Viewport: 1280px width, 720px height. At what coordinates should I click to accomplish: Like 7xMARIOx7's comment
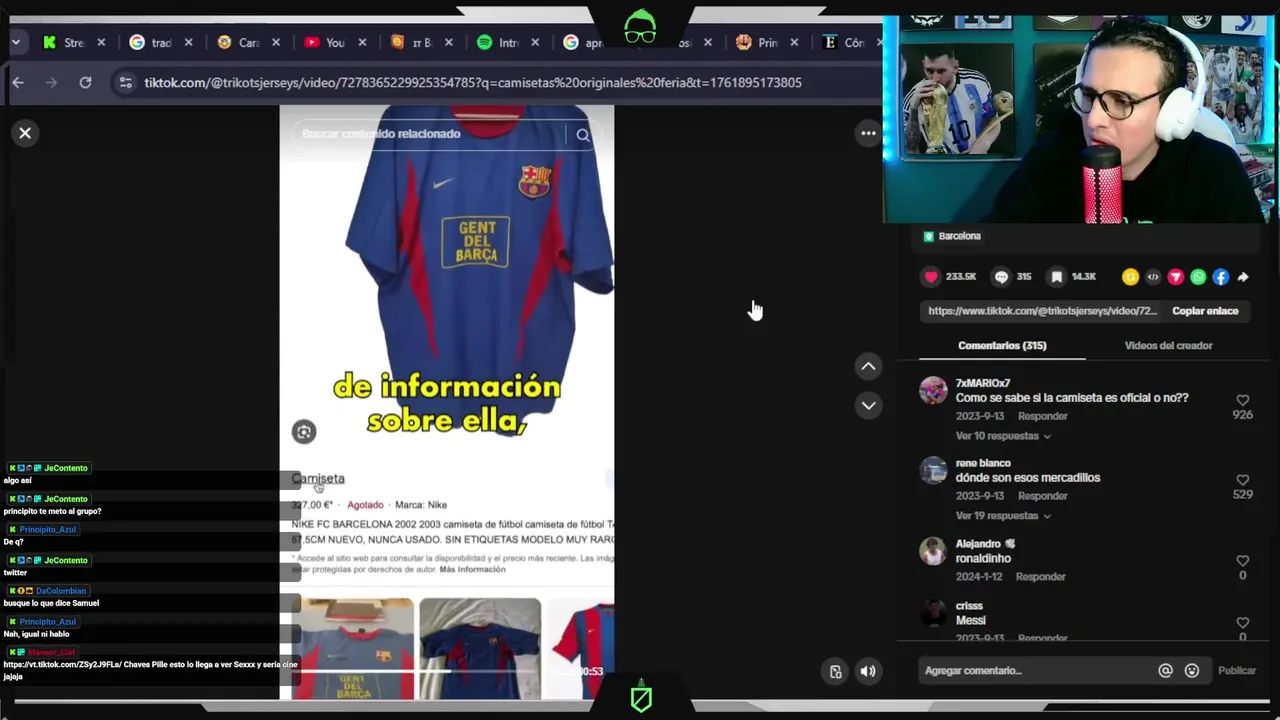click(1242, 400)
